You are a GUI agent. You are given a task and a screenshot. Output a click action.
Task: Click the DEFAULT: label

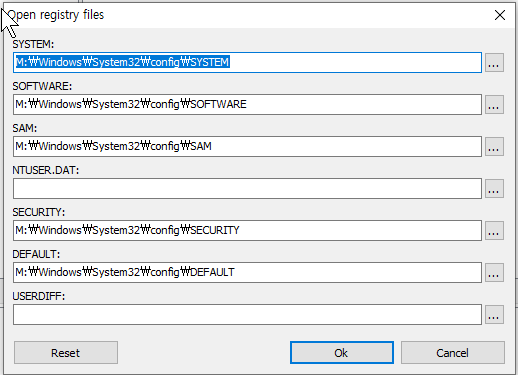[36, 254]
